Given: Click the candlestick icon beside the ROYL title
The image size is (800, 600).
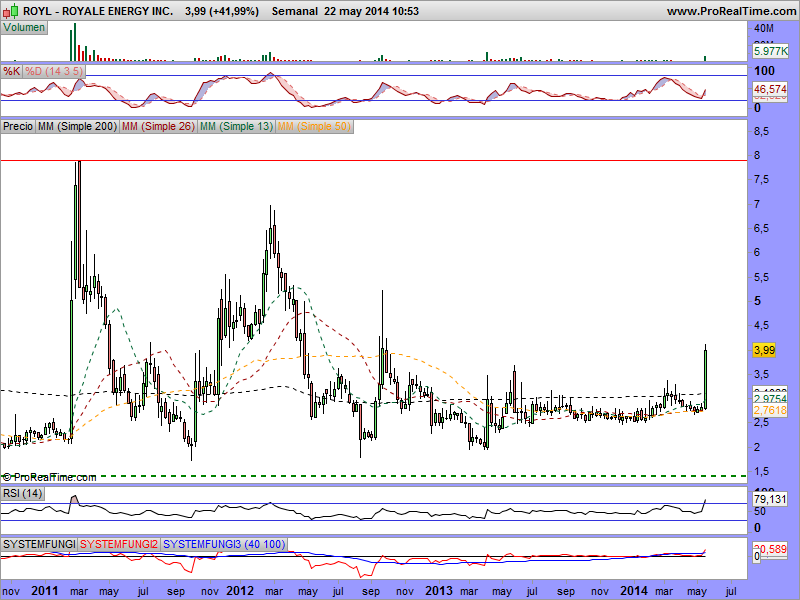Looking at the screenshot, I should pos(11,10).
